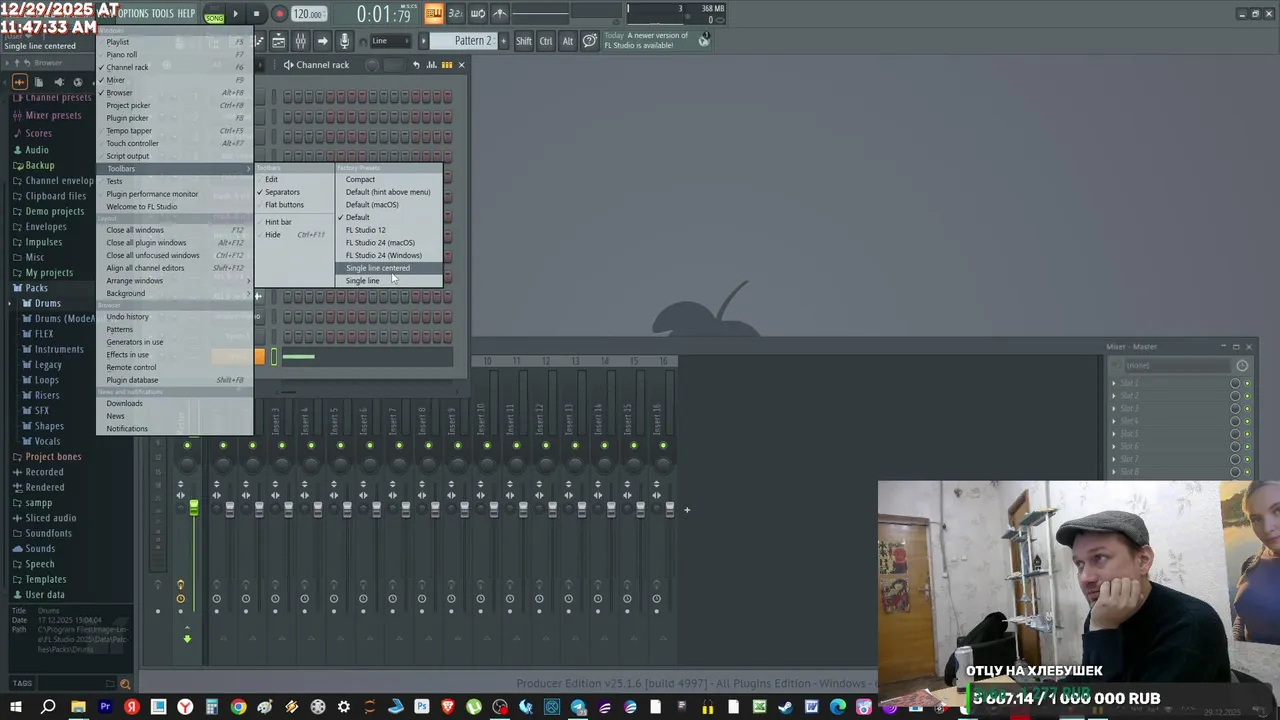
Task: Click the Play transport button
Action: (x=236, y=14)
